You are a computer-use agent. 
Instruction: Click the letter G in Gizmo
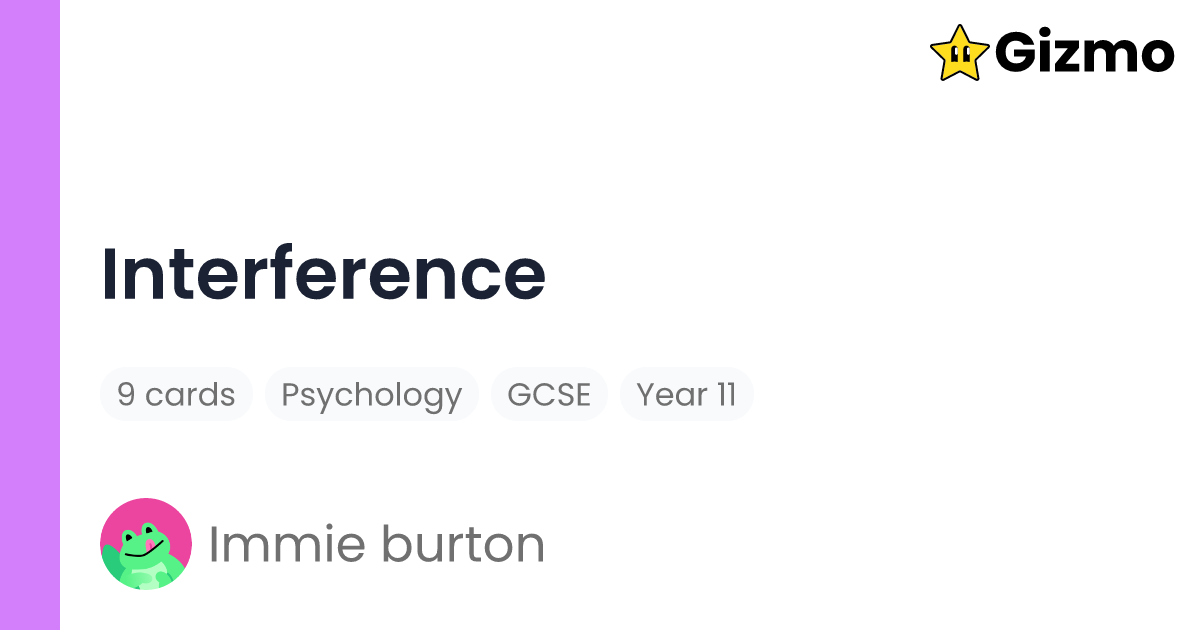(1018, 53)
